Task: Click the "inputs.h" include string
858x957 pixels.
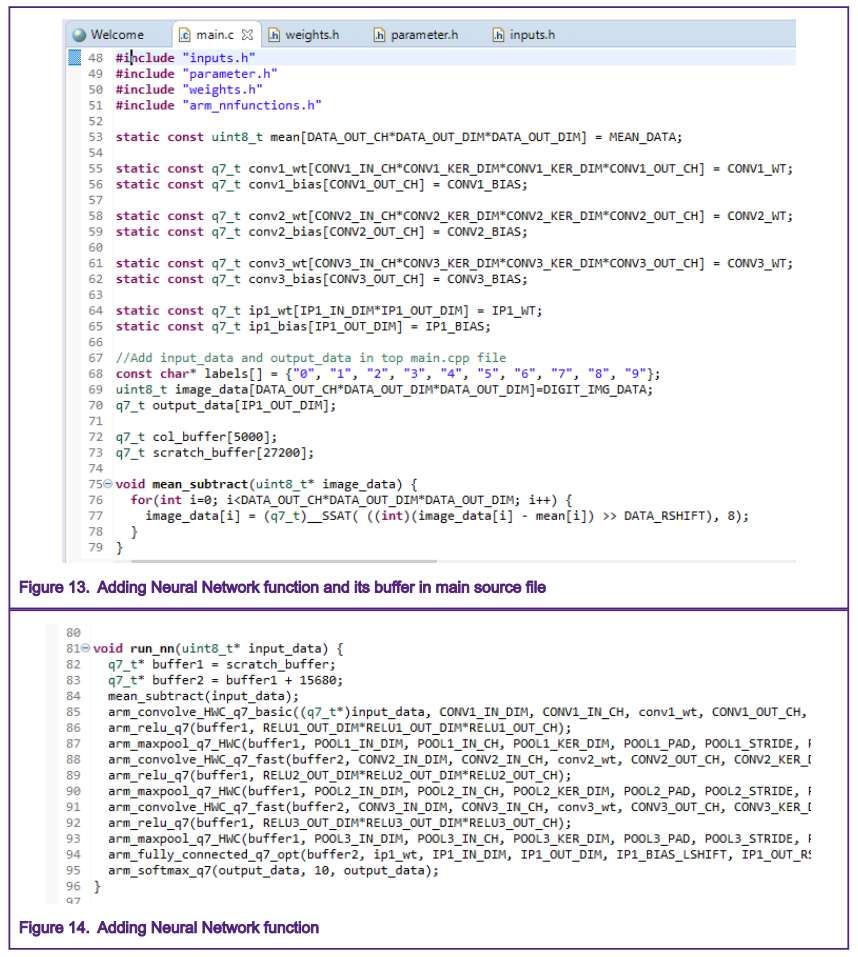Action: click(219, 58)
